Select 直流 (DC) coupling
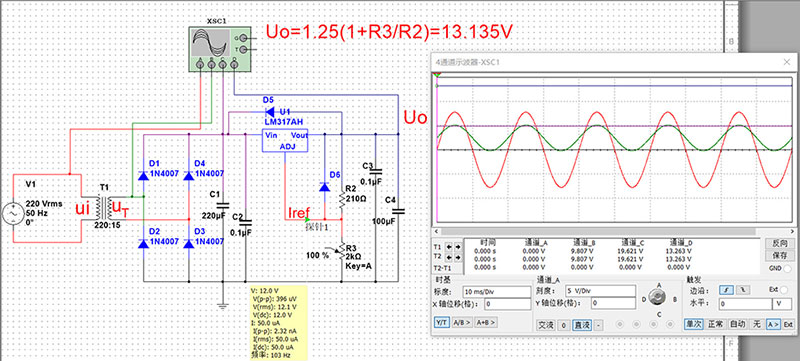 pyautogui.click(x=582, y=325)
